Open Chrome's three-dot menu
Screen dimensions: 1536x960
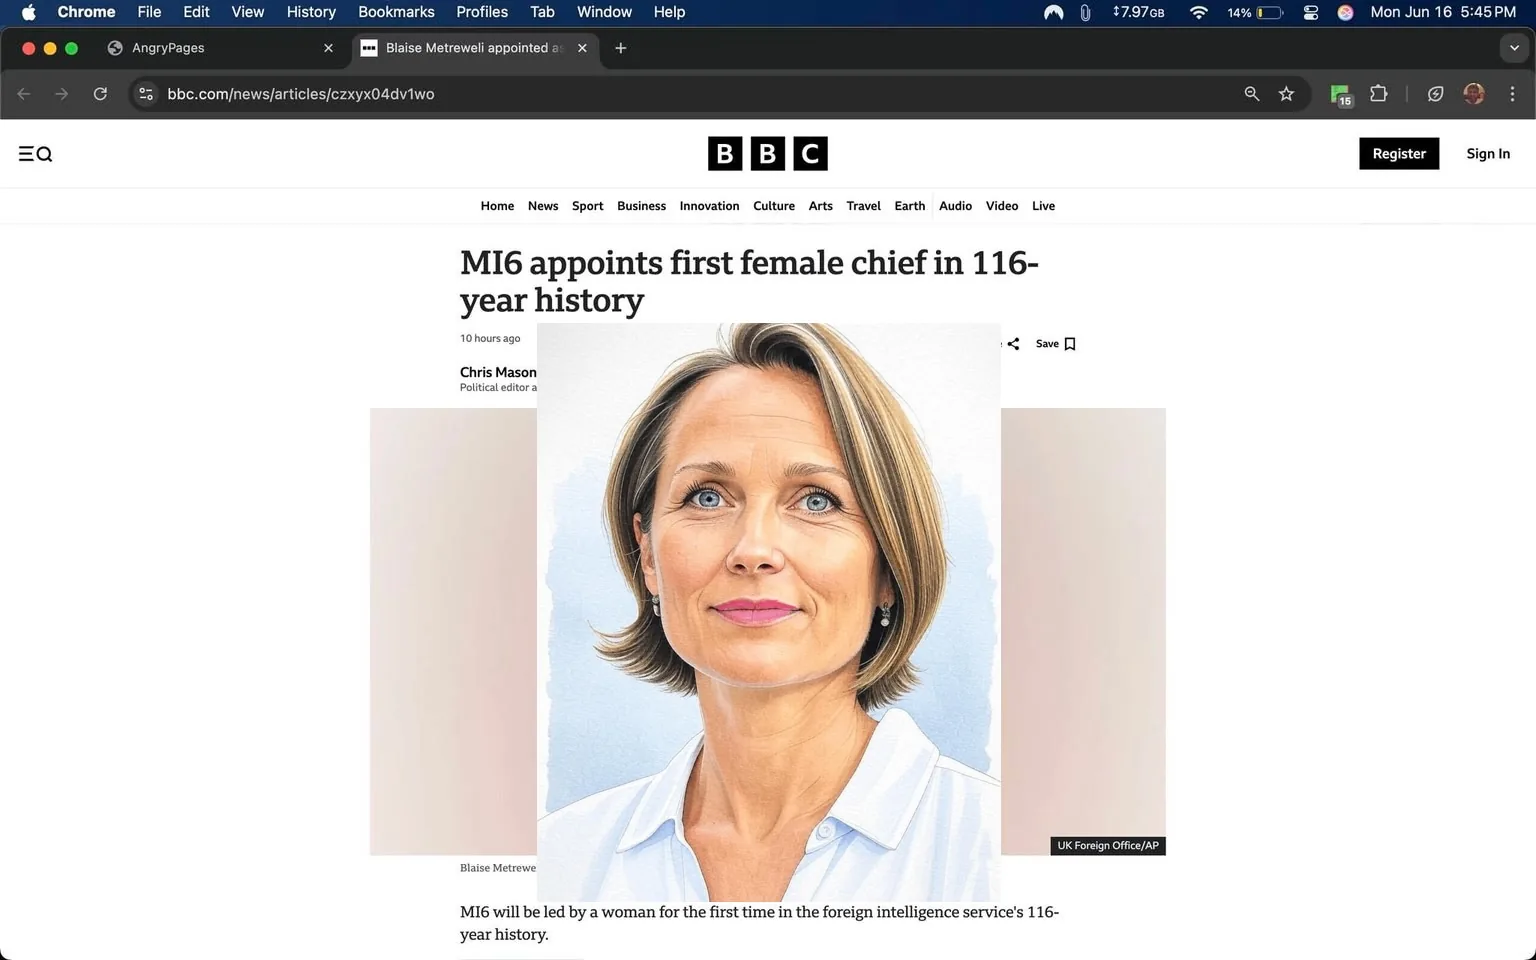1513,93
